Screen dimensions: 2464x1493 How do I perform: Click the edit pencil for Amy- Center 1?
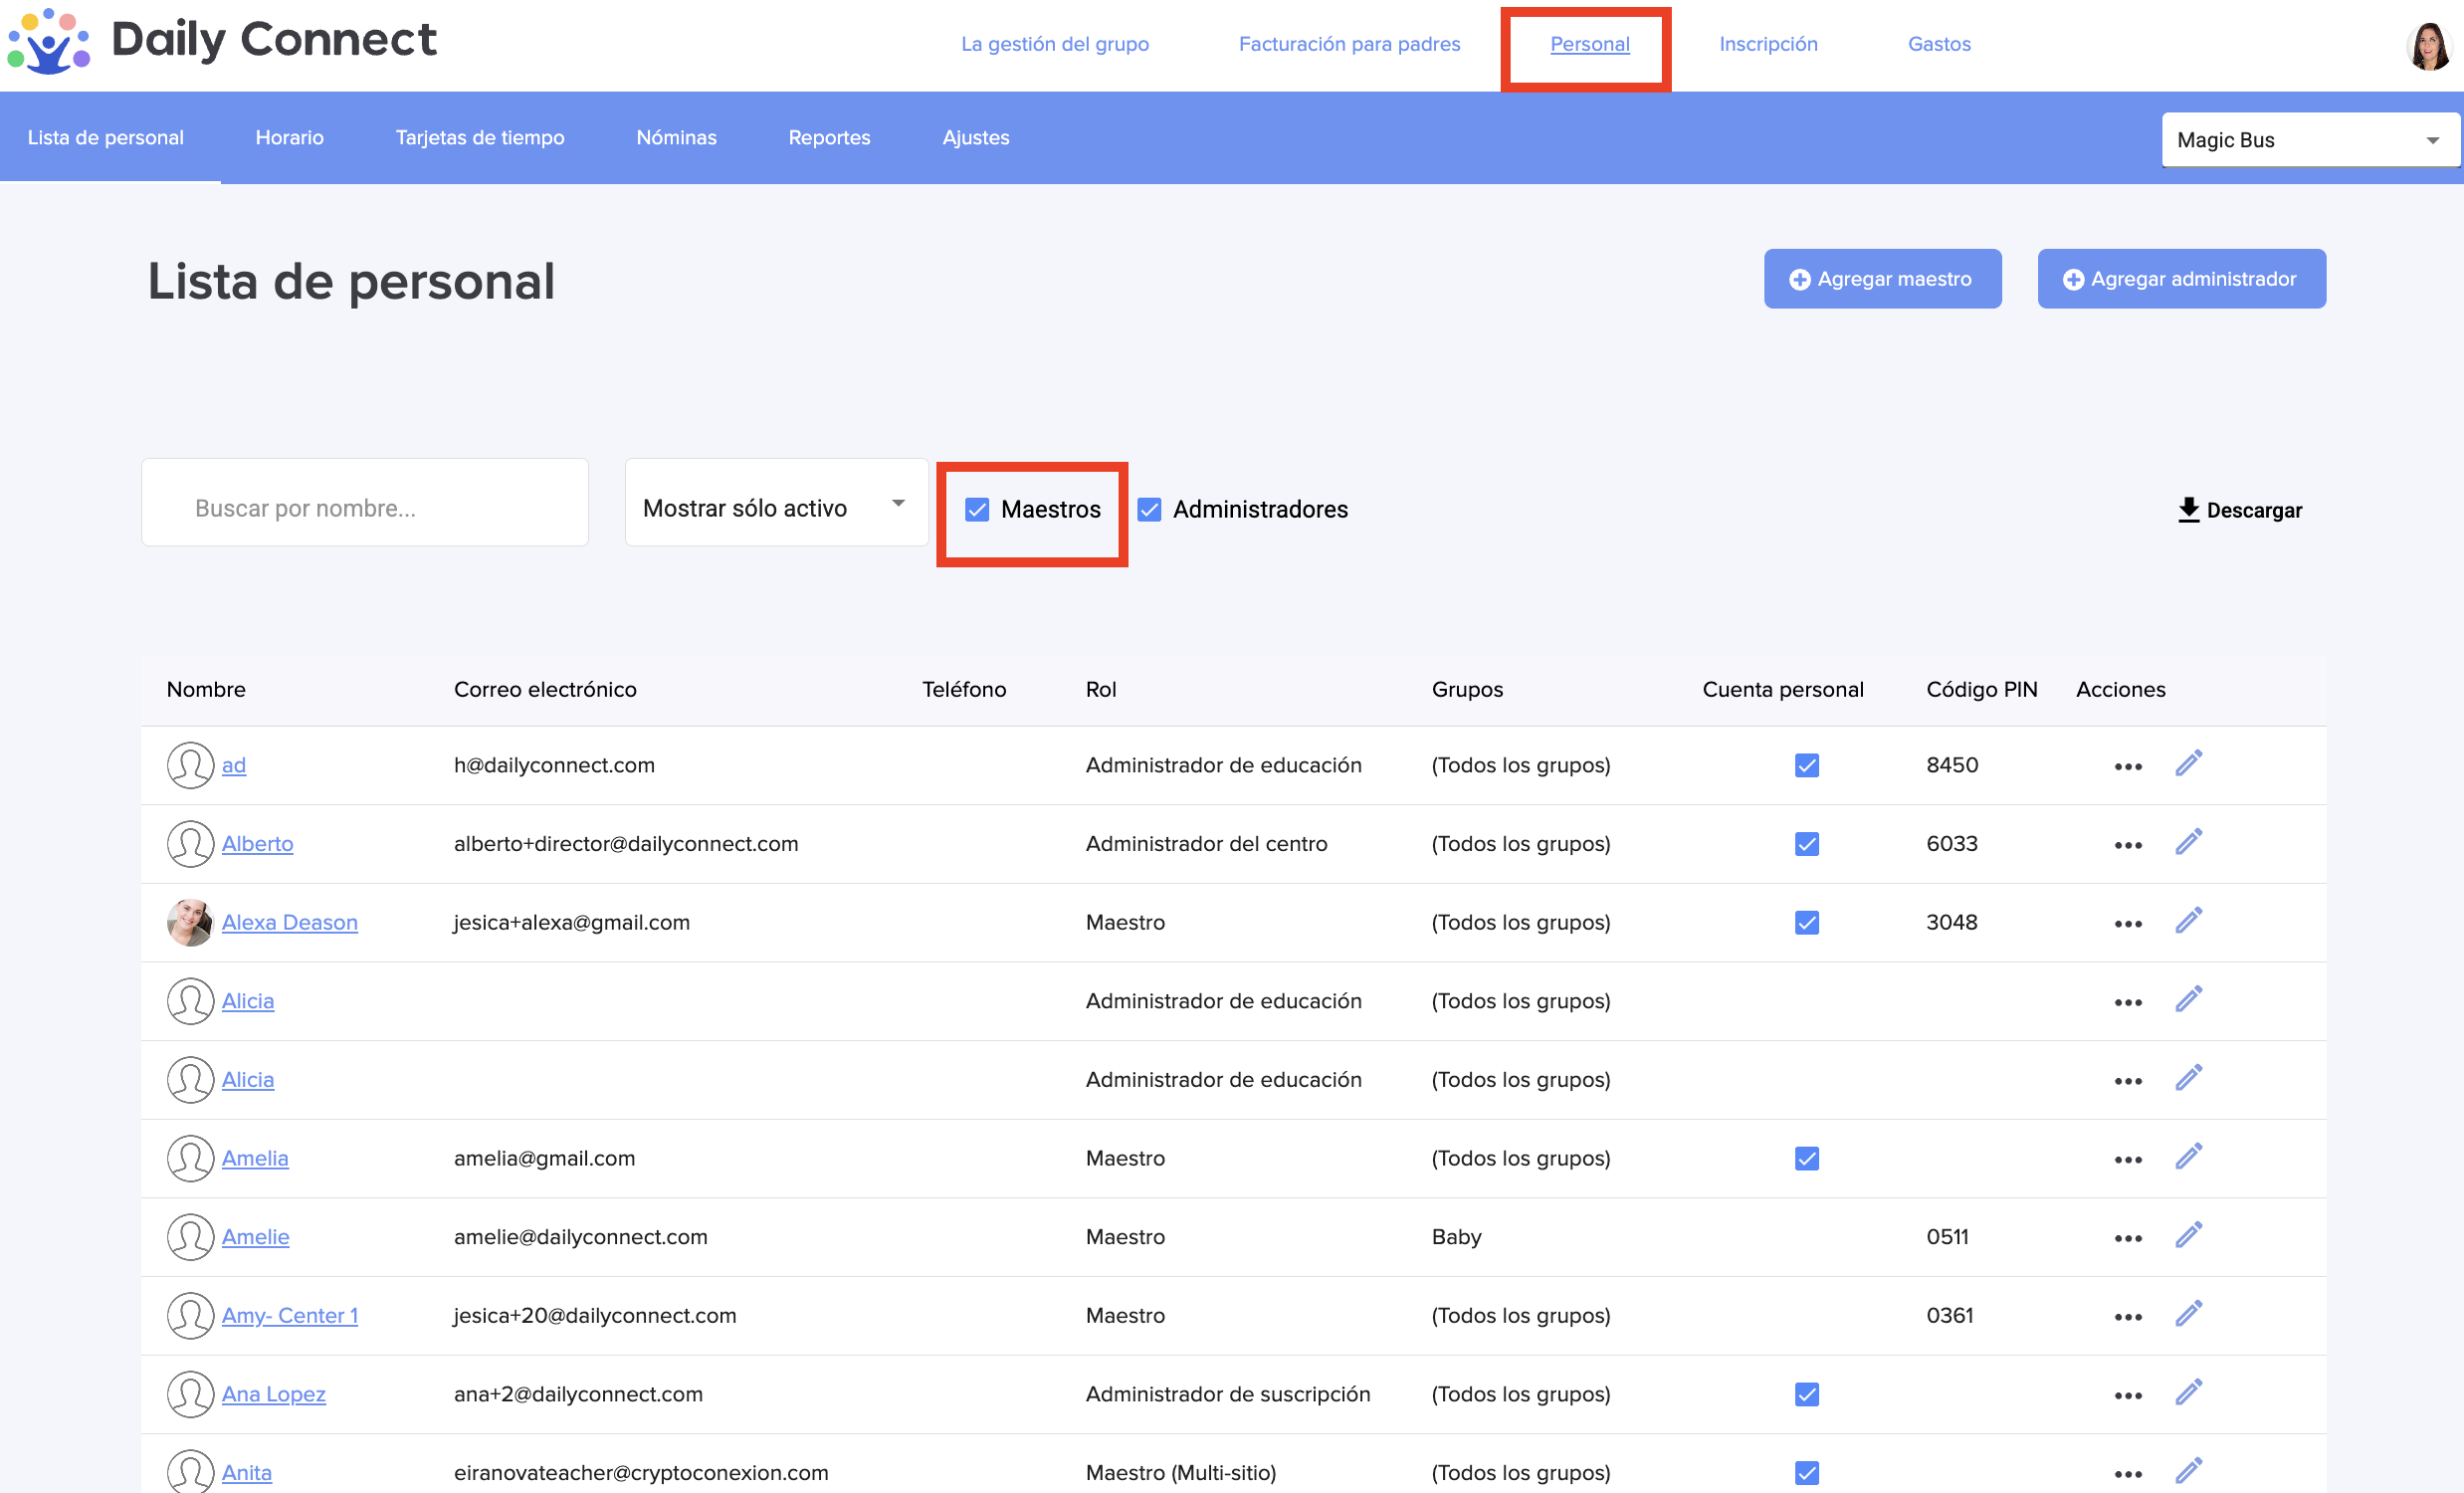(2188, 1314)
